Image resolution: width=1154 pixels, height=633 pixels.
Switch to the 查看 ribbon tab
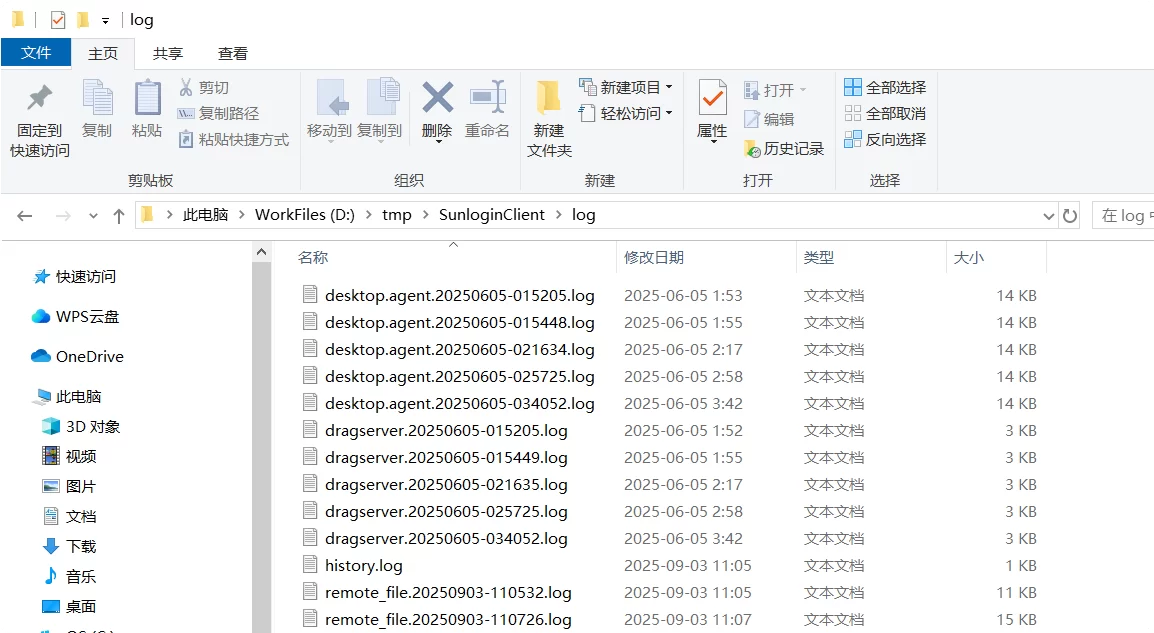pyautogui.click(x=233, y=54)
